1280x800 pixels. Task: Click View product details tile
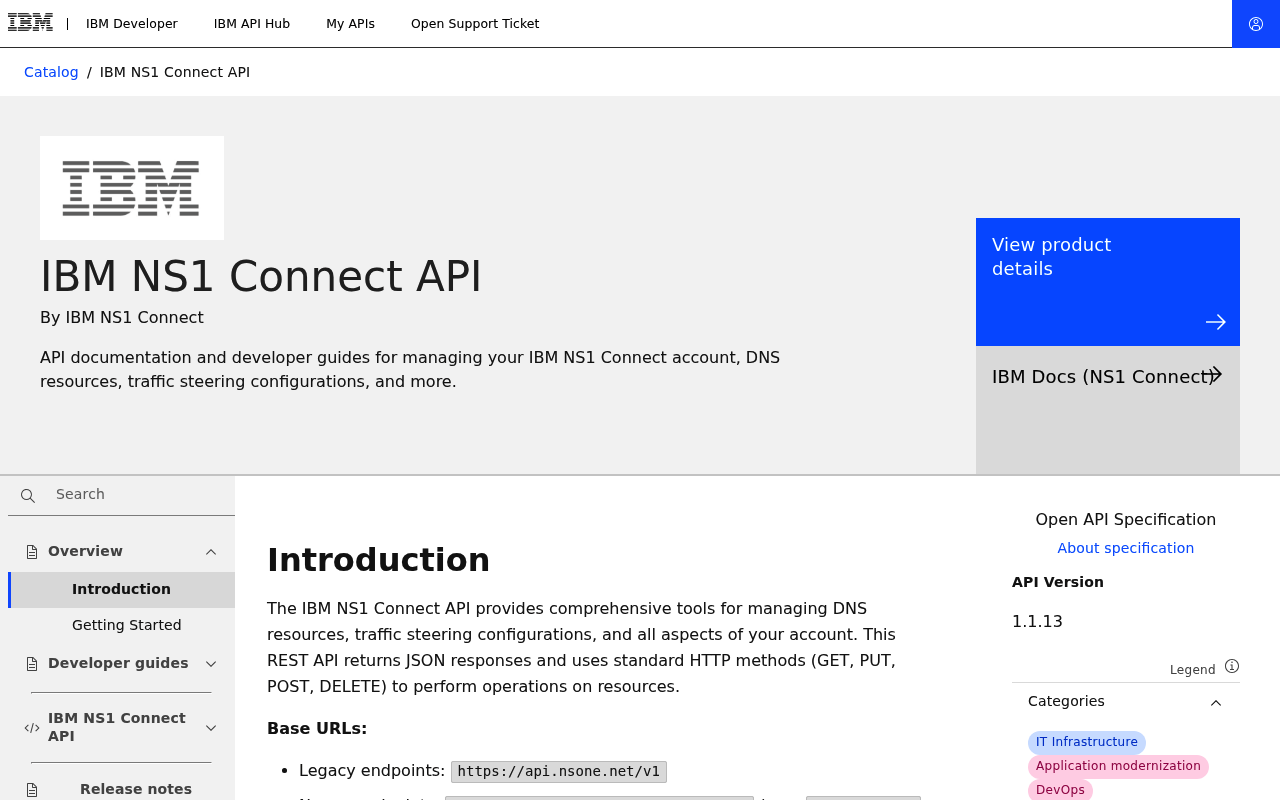[1108, 282]
